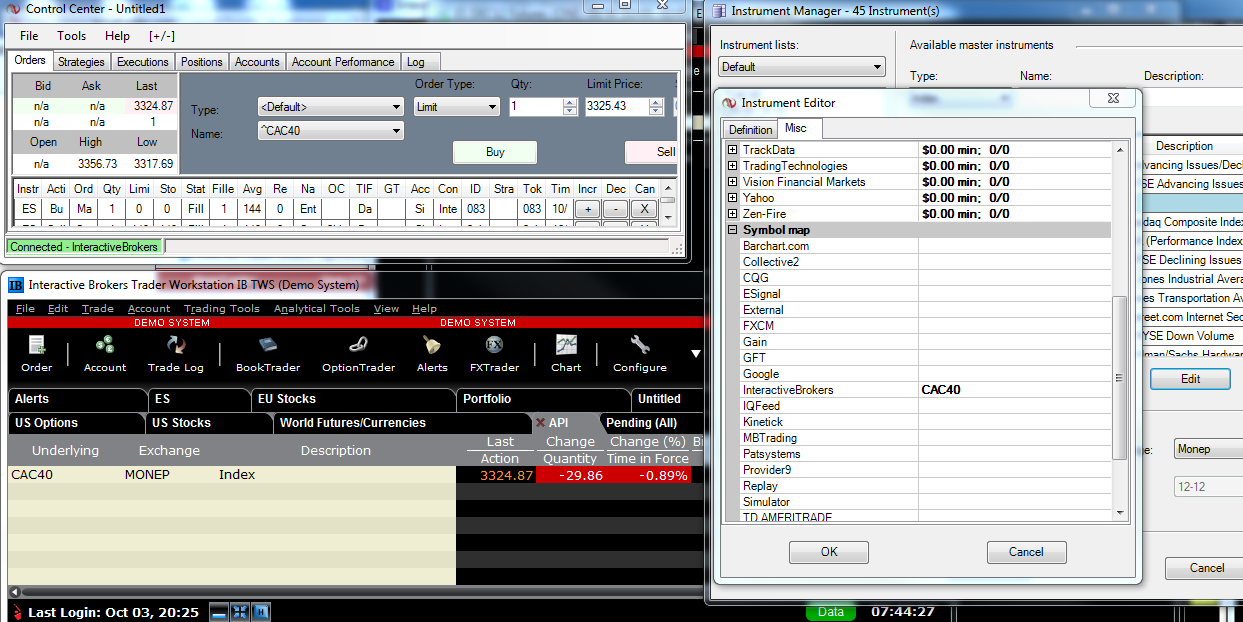The width and height of the screenshot is (1243, 622).
Task: Click the third blue layout icon after Last Login
Action: pyautogui.click(x=260, y=612)
